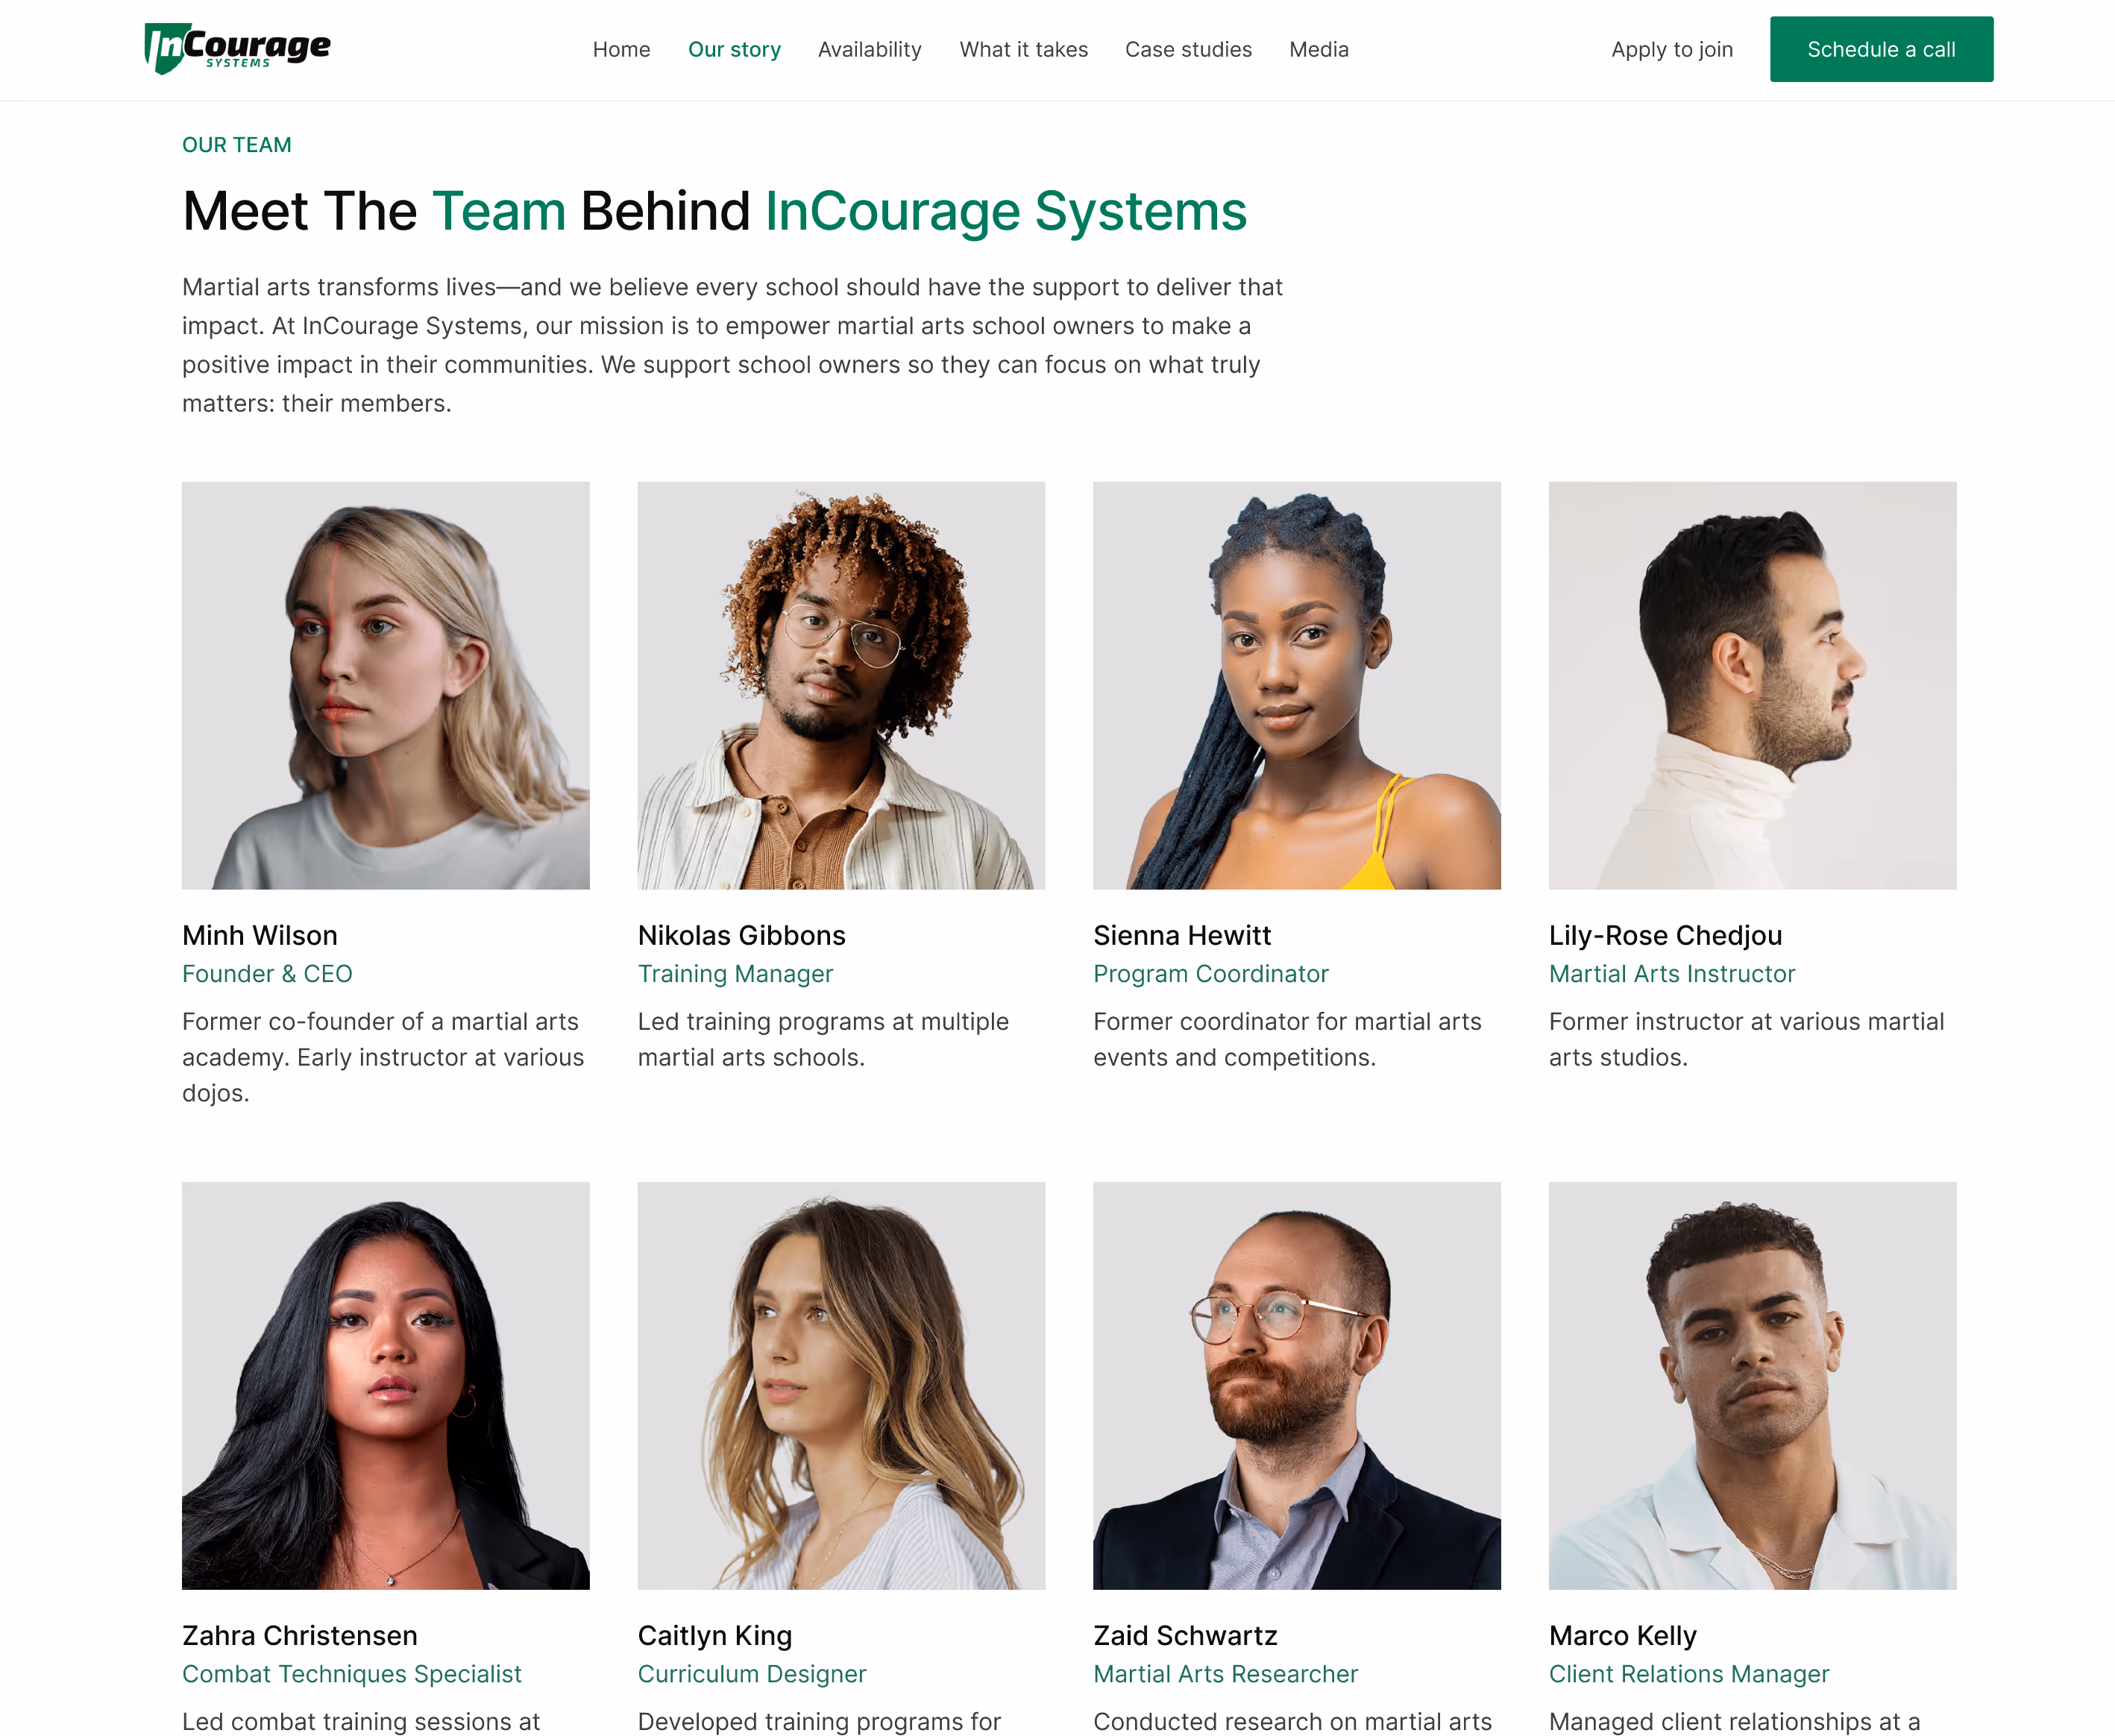Open Zahra Christensen's profile photo
The height and width of the screenshot is (1736, 2115).
pos(385,1385)
